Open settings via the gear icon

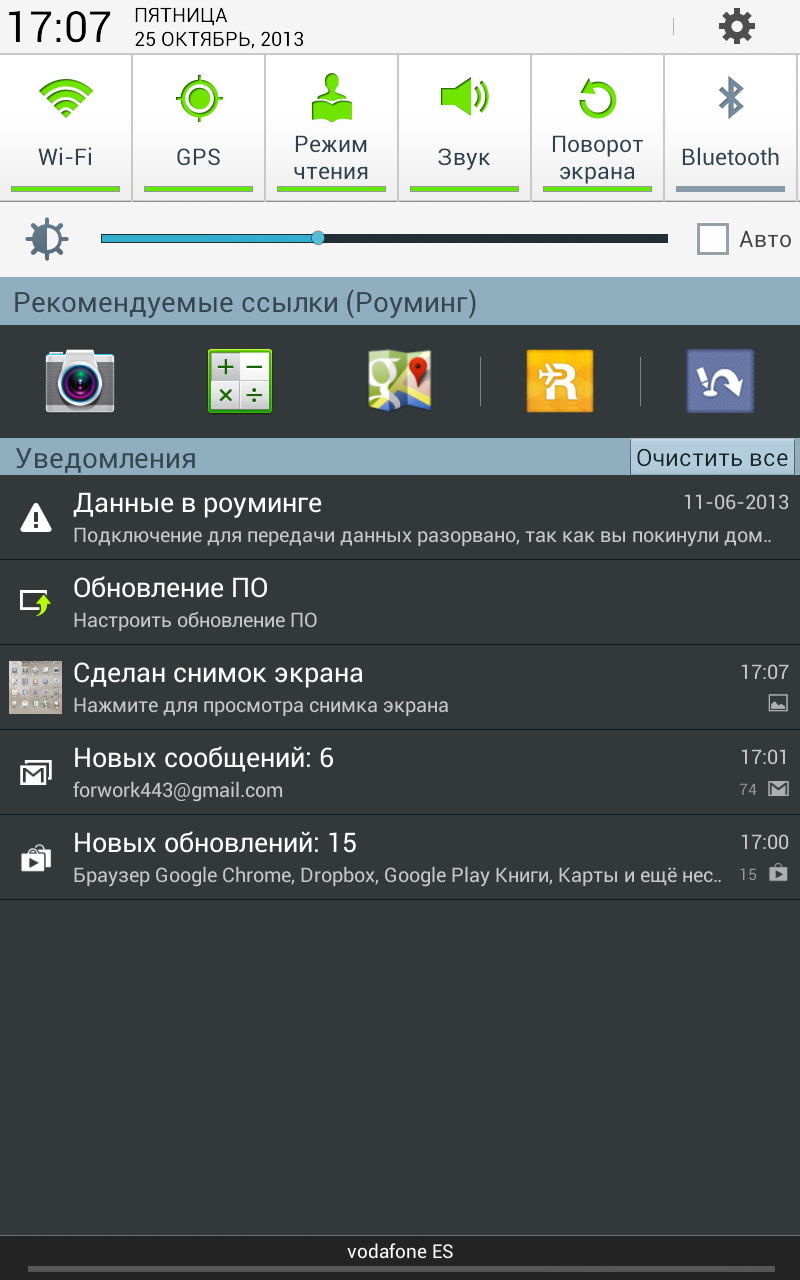point(737,26)
